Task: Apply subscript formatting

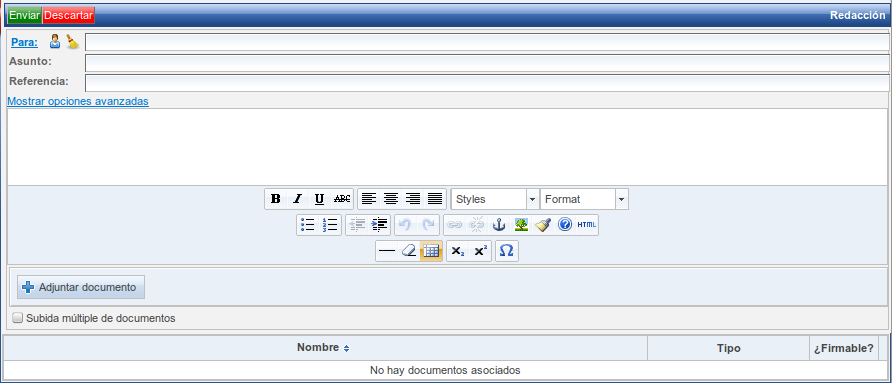Action: pos(458,251)
